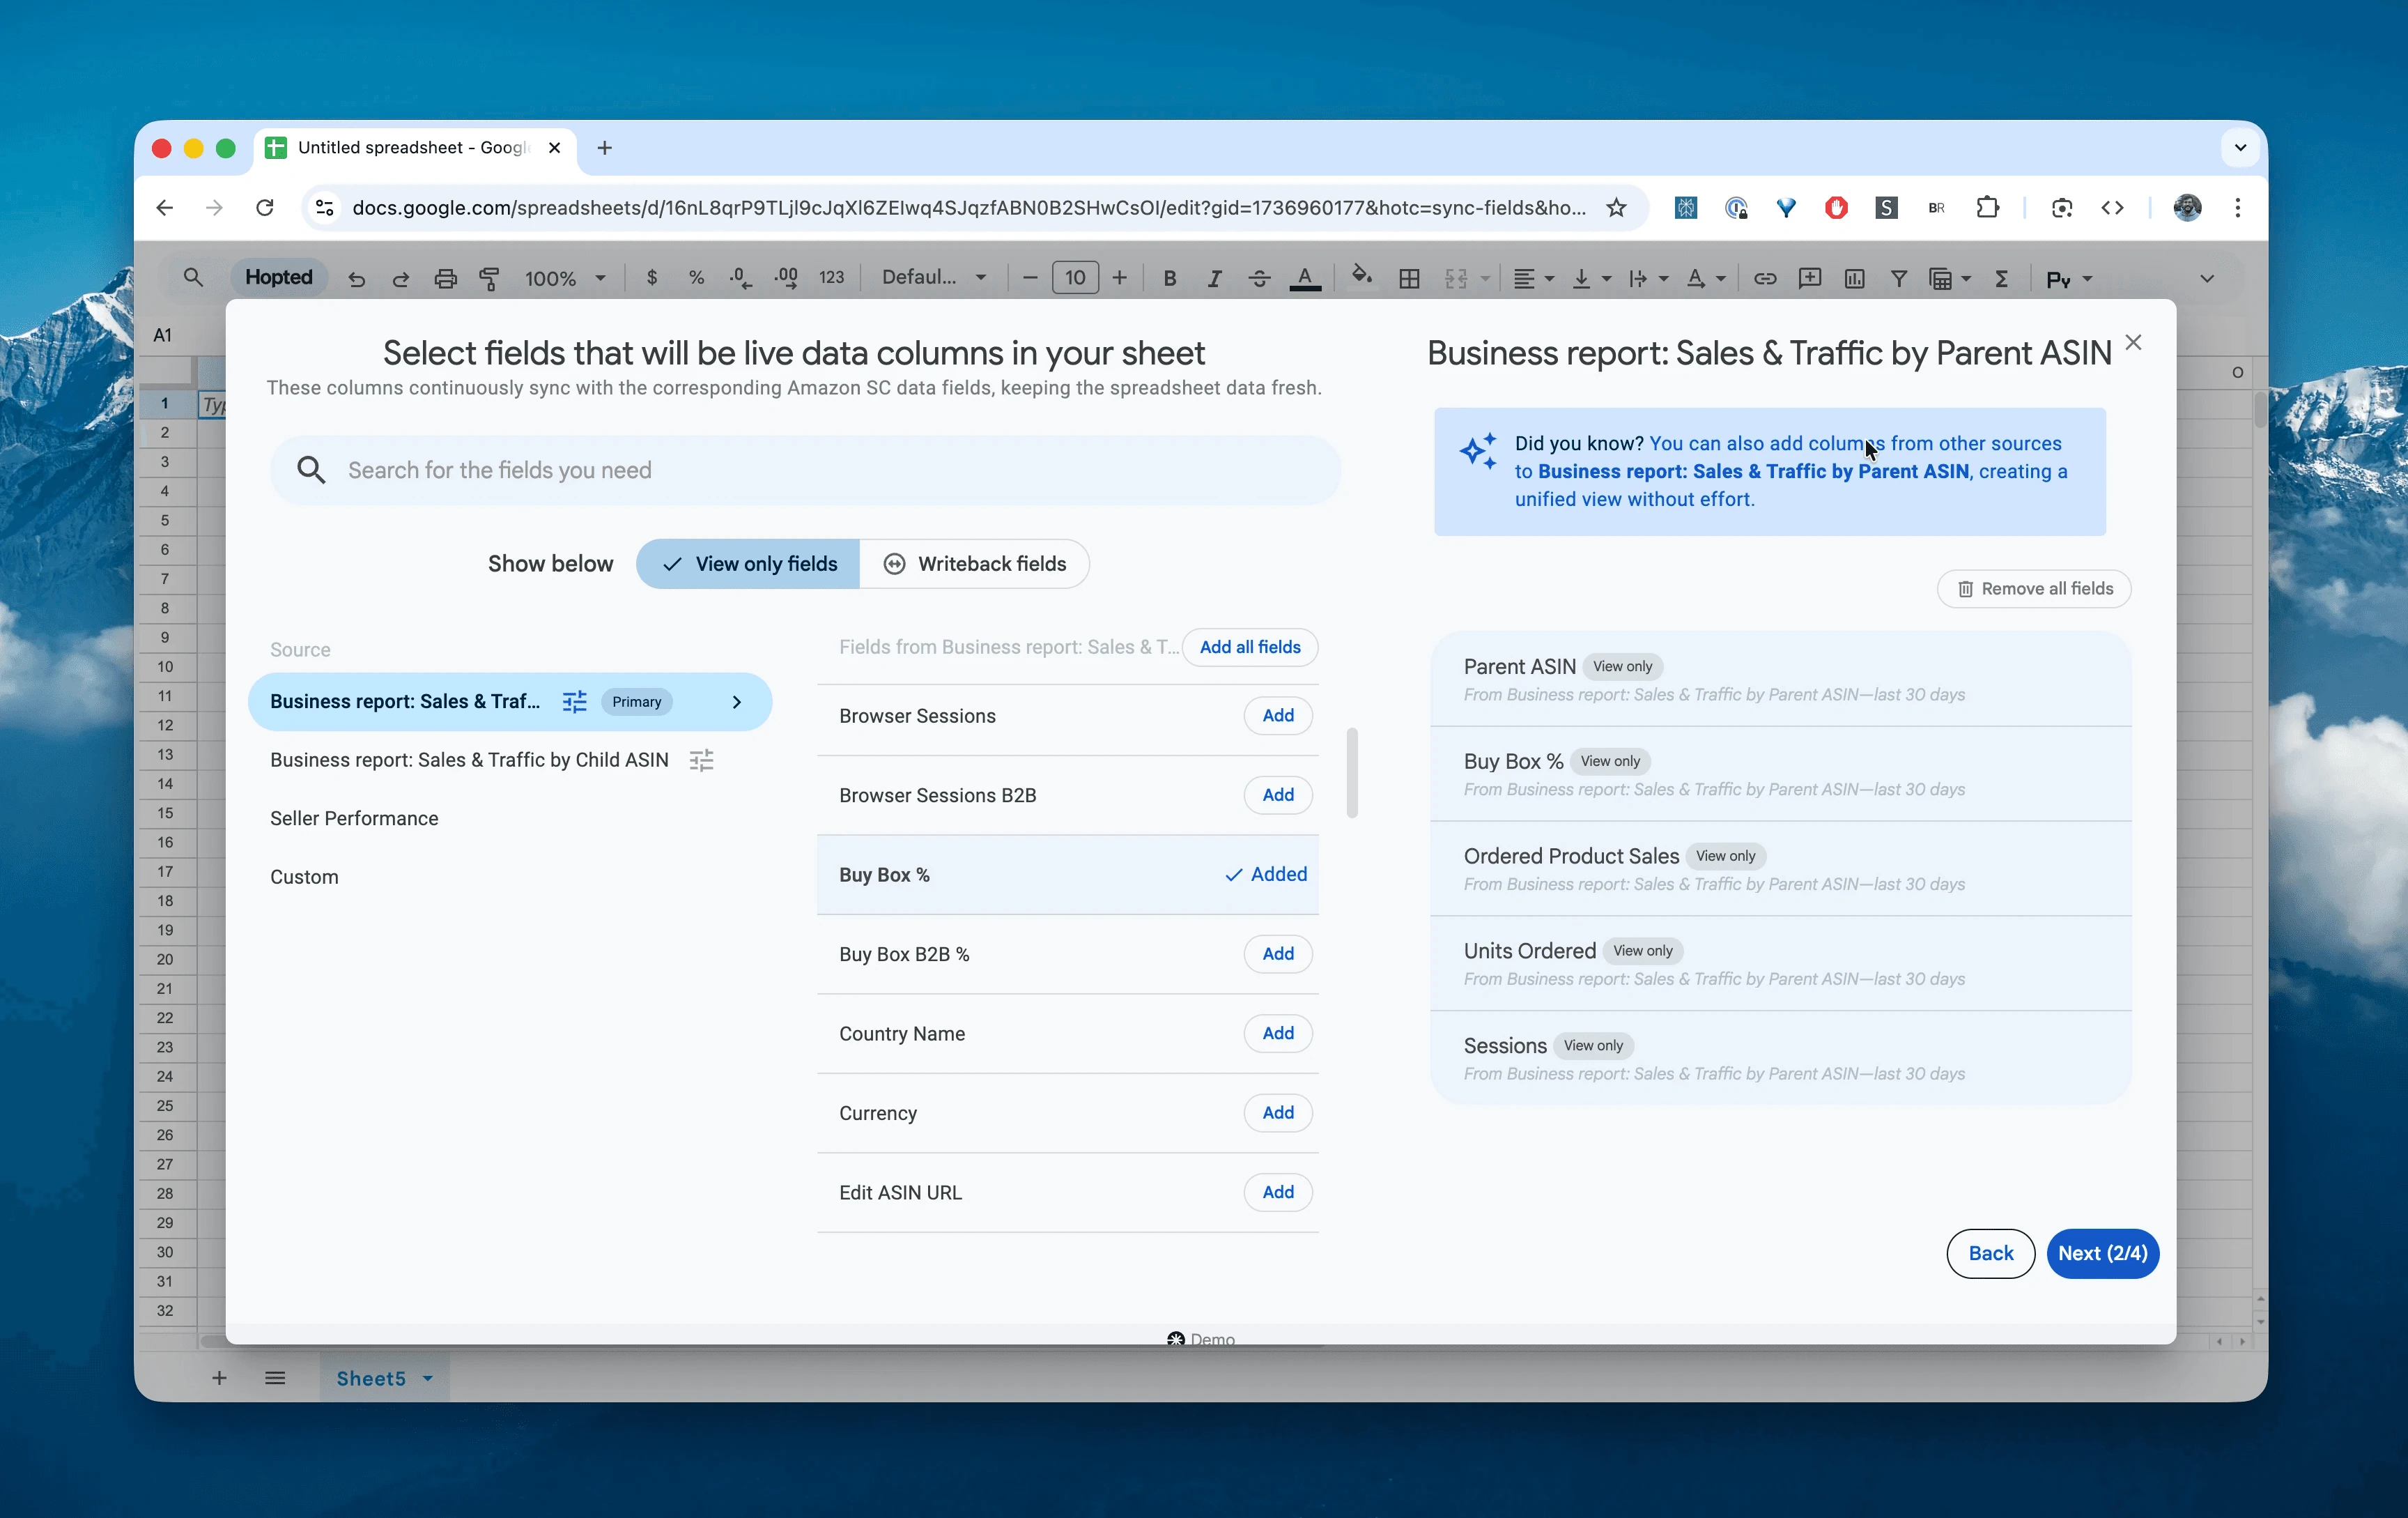
Task: Insert link icon in toolbar
Action: 1765,279
